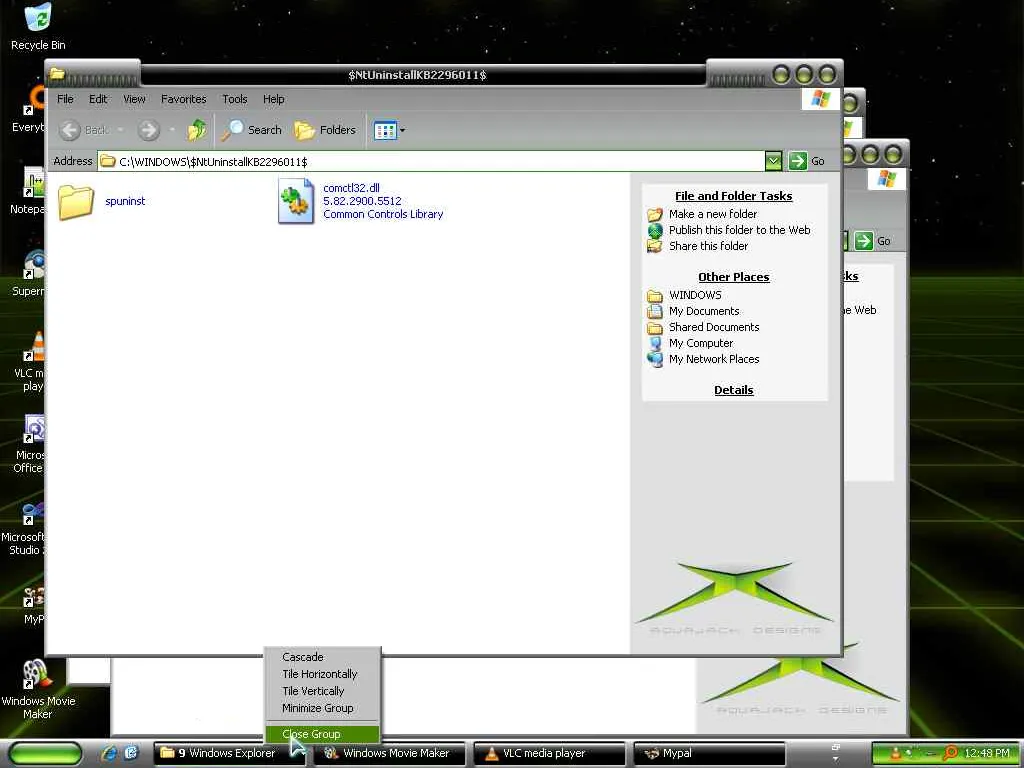Click the folder icon in the title bar
Screen dimensions: 1024x768
(57, 74)
